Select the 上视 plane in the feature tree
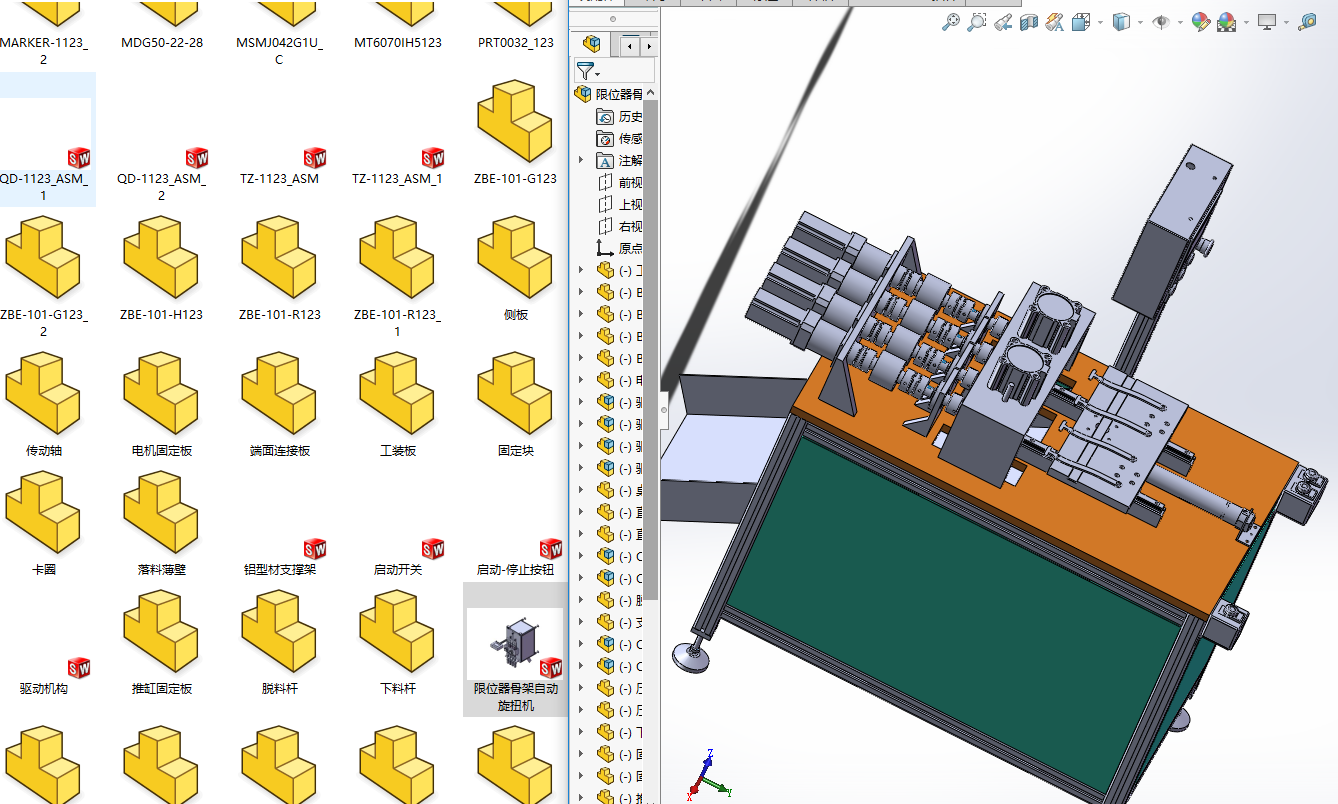 click(619, 204)
